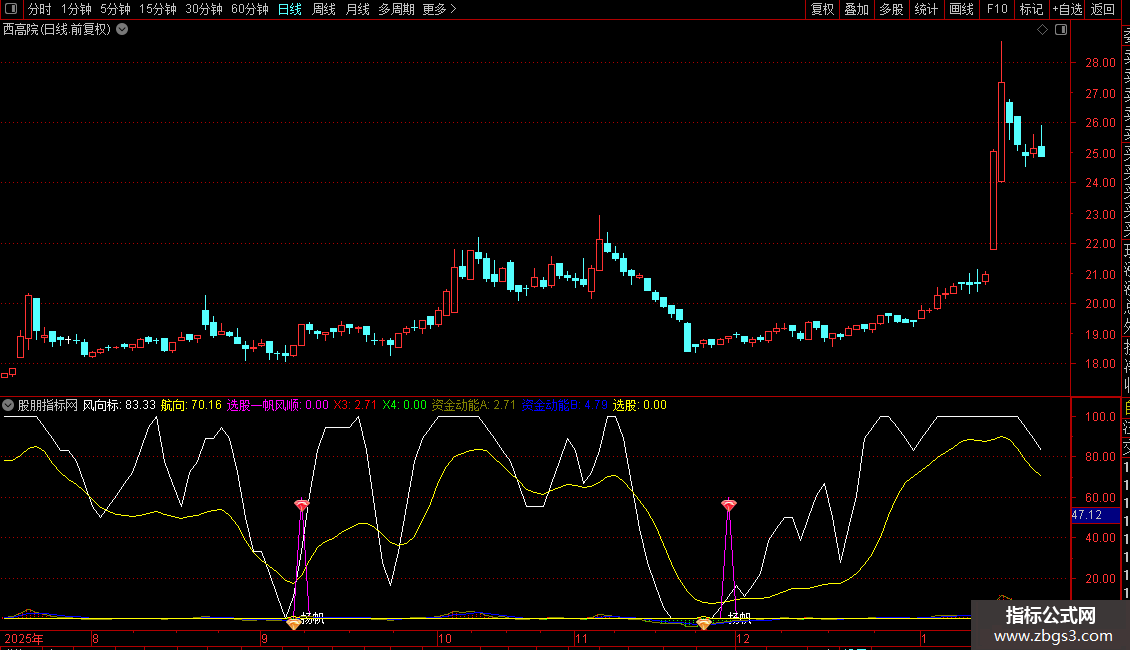The image size is (1130, 650).
Task: Open the 叠加 overlay option
Action: pyautogui.click(x=856, y=9)
